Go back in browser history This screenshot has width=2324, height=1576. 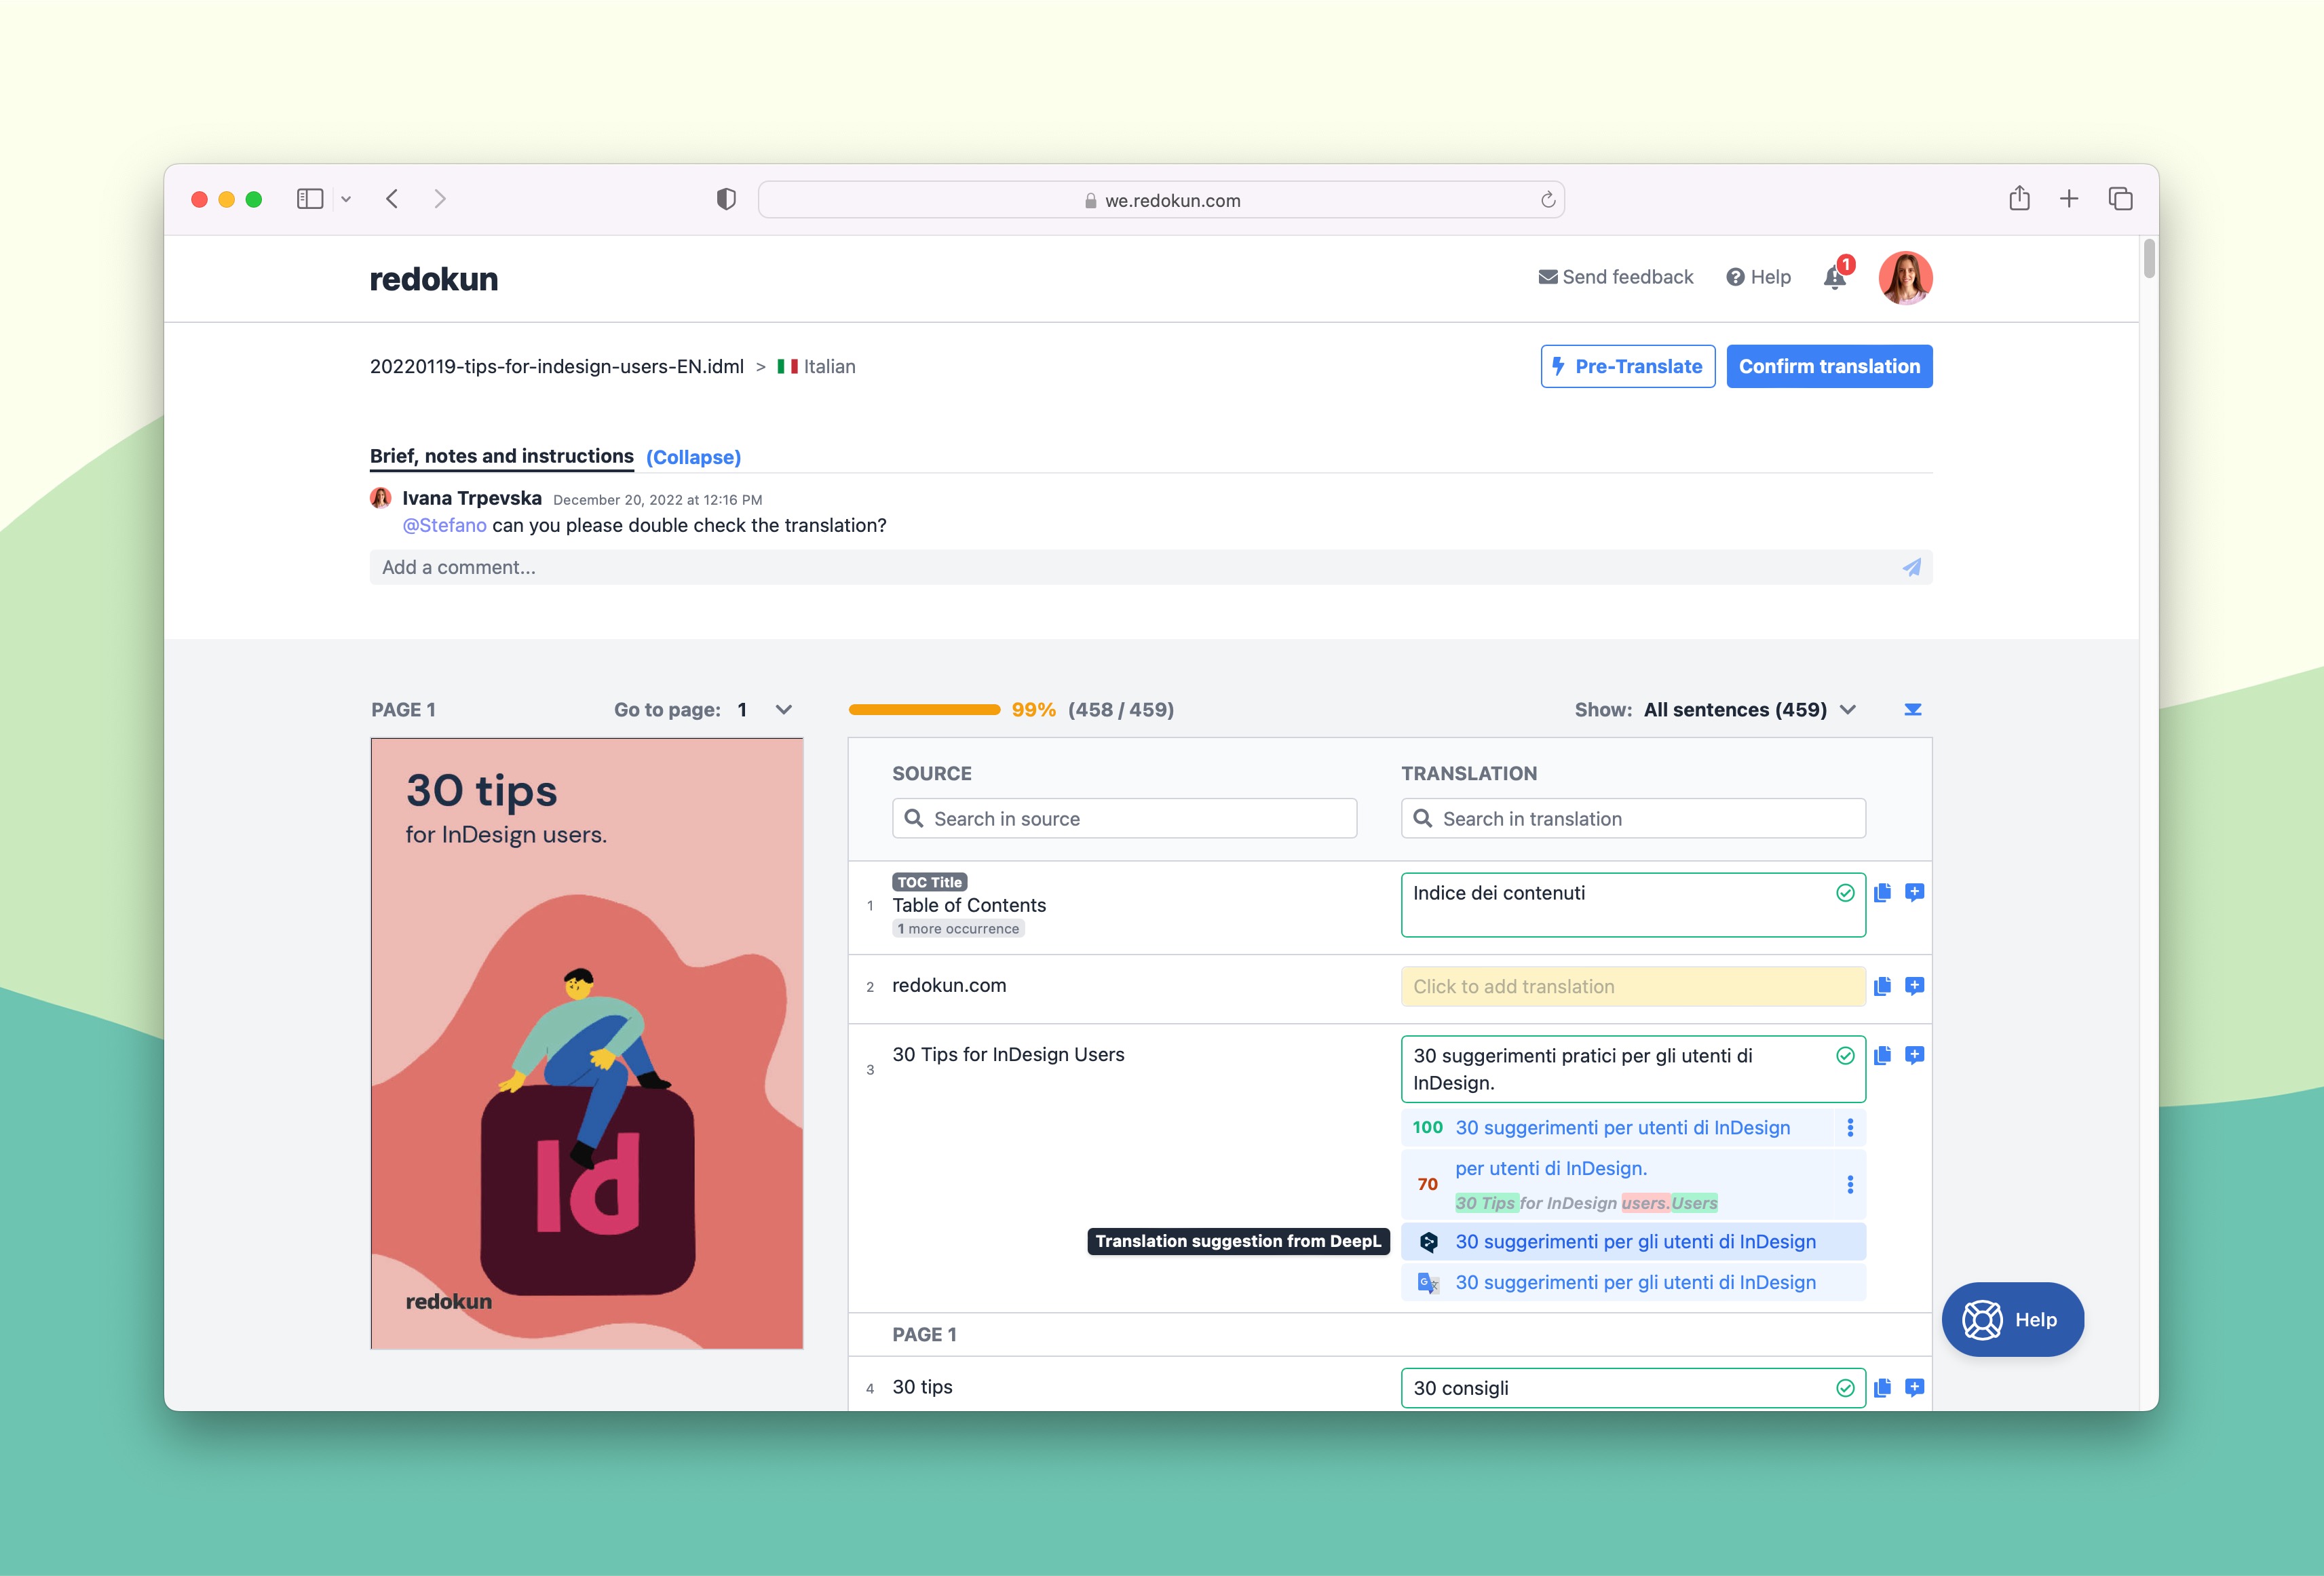point(392,199)
